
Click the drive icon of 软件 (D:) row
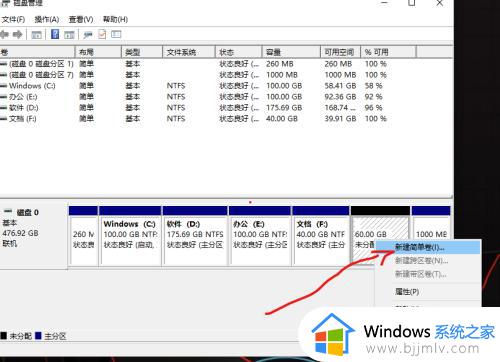4,108
